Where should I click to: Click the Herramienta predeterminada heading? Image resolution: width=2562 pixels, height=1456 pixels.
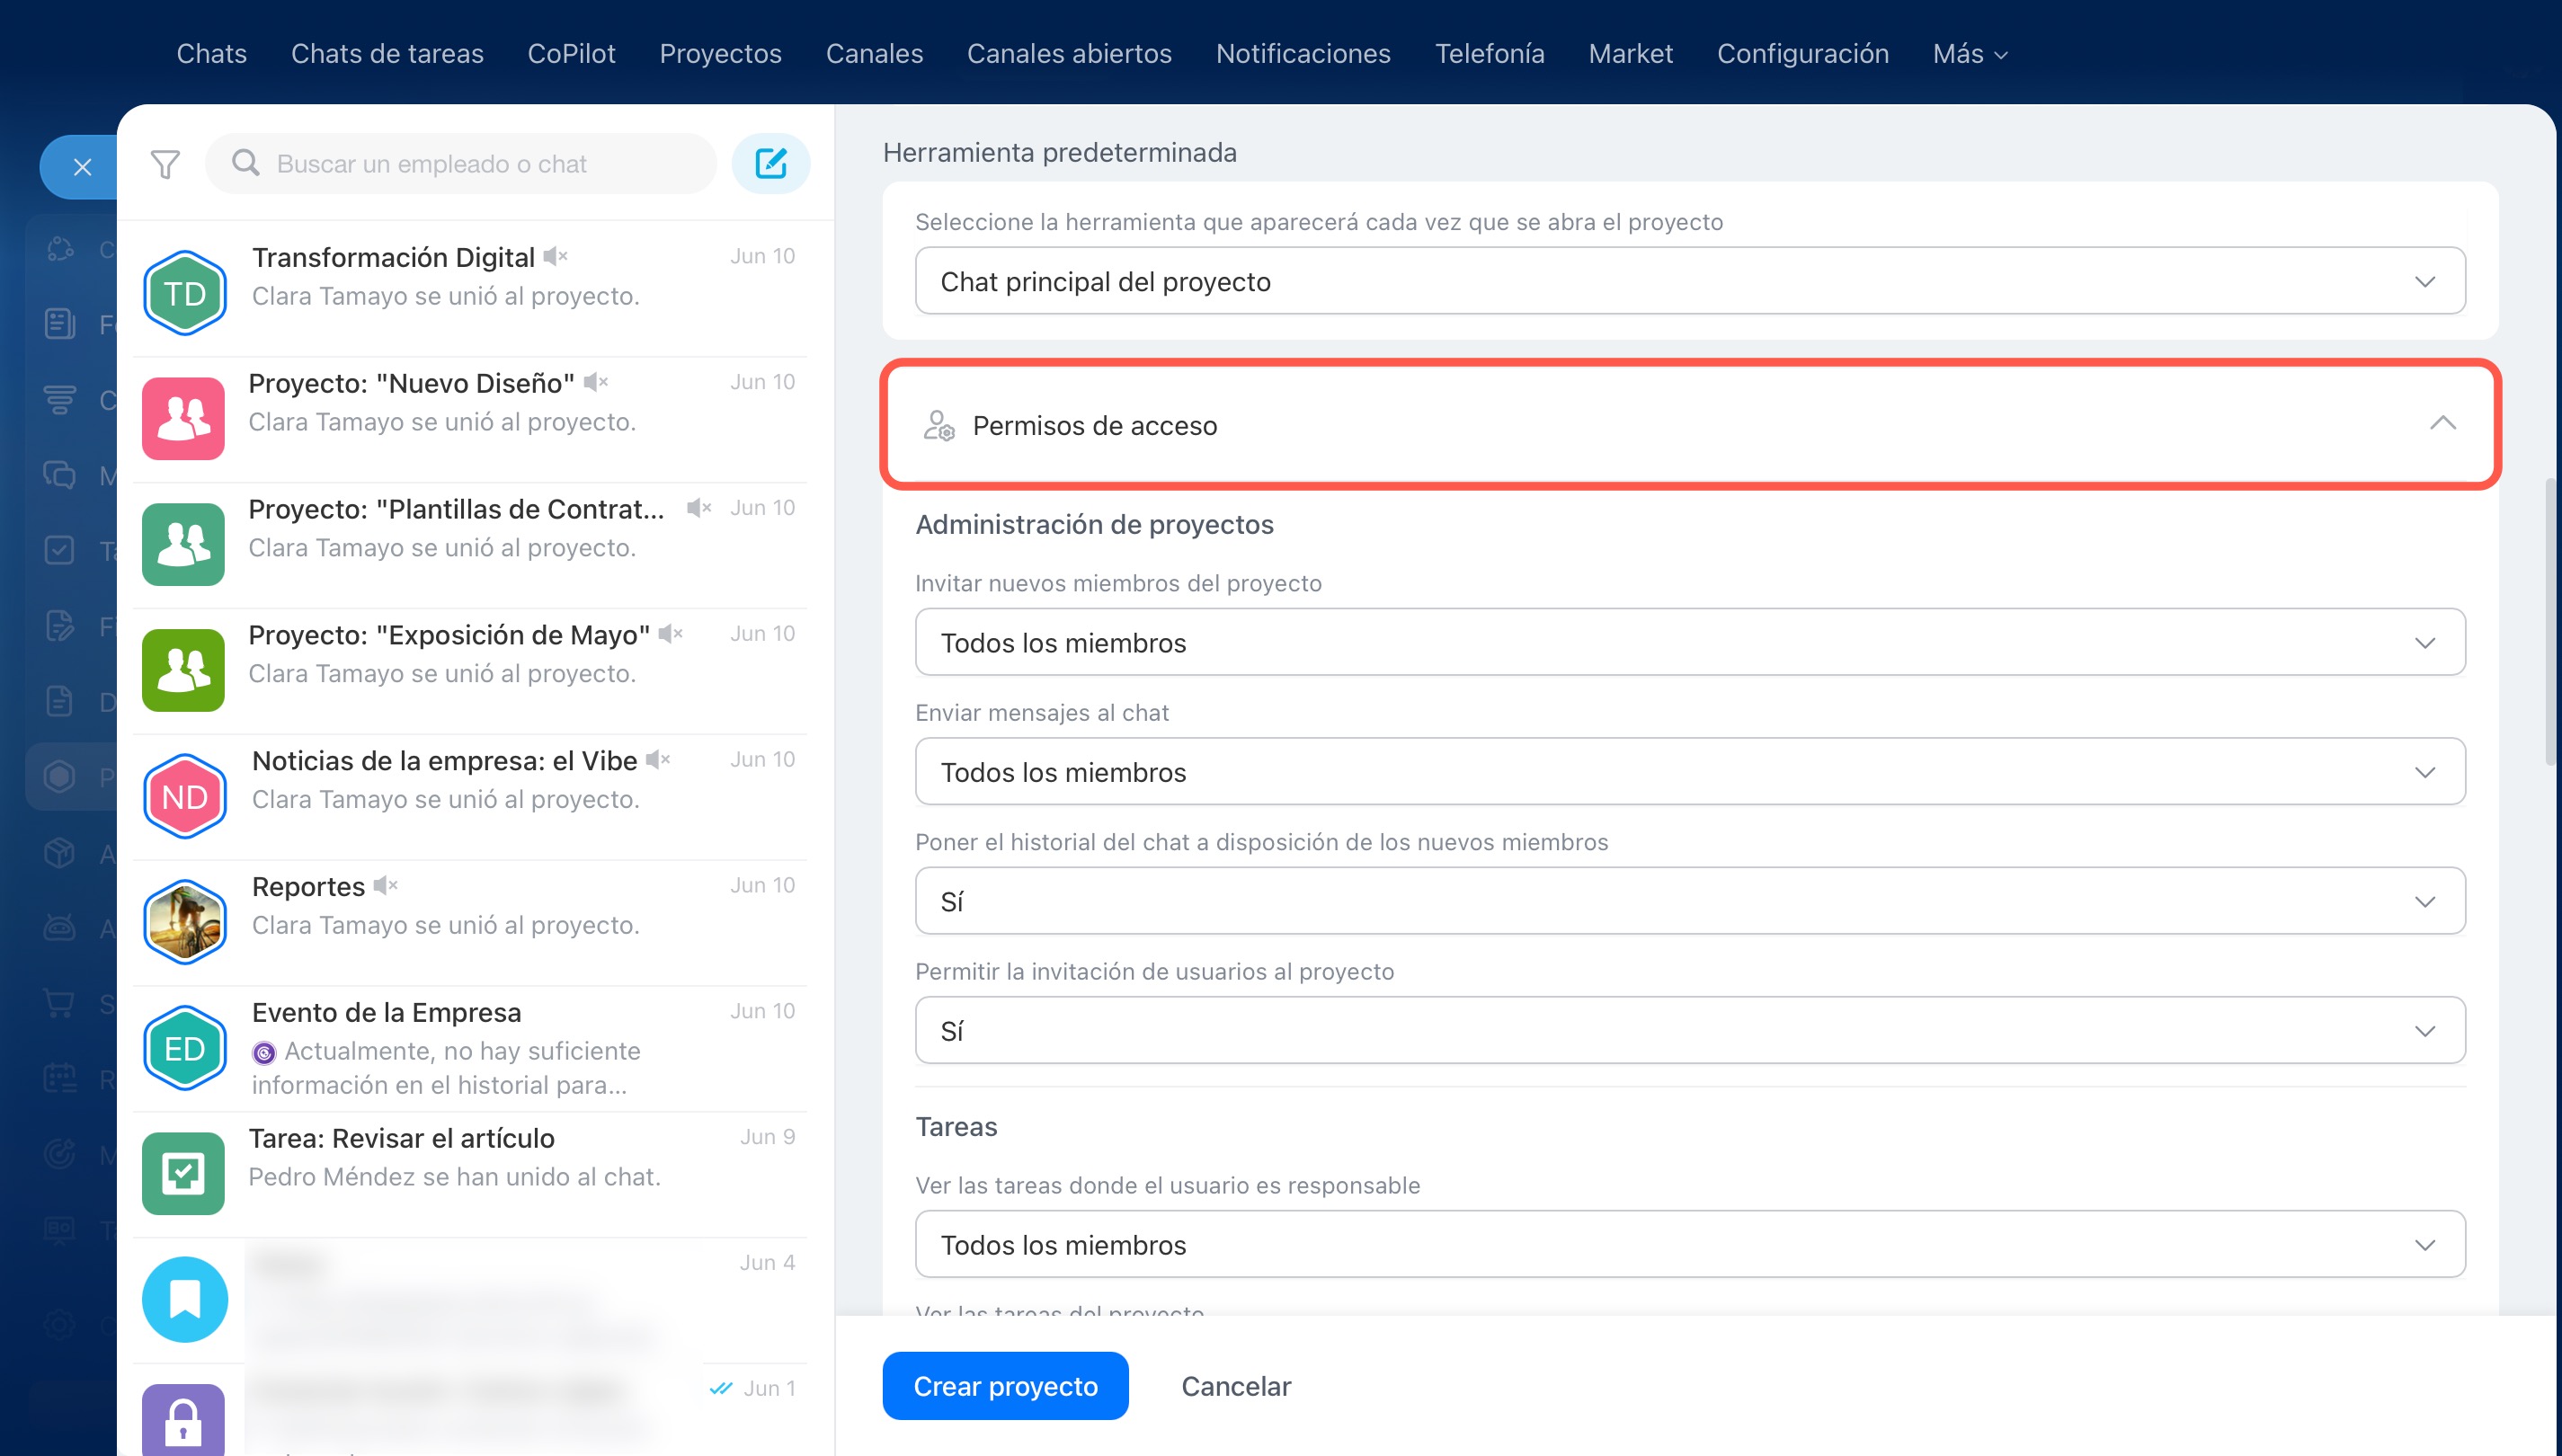tap(1059, 152)
